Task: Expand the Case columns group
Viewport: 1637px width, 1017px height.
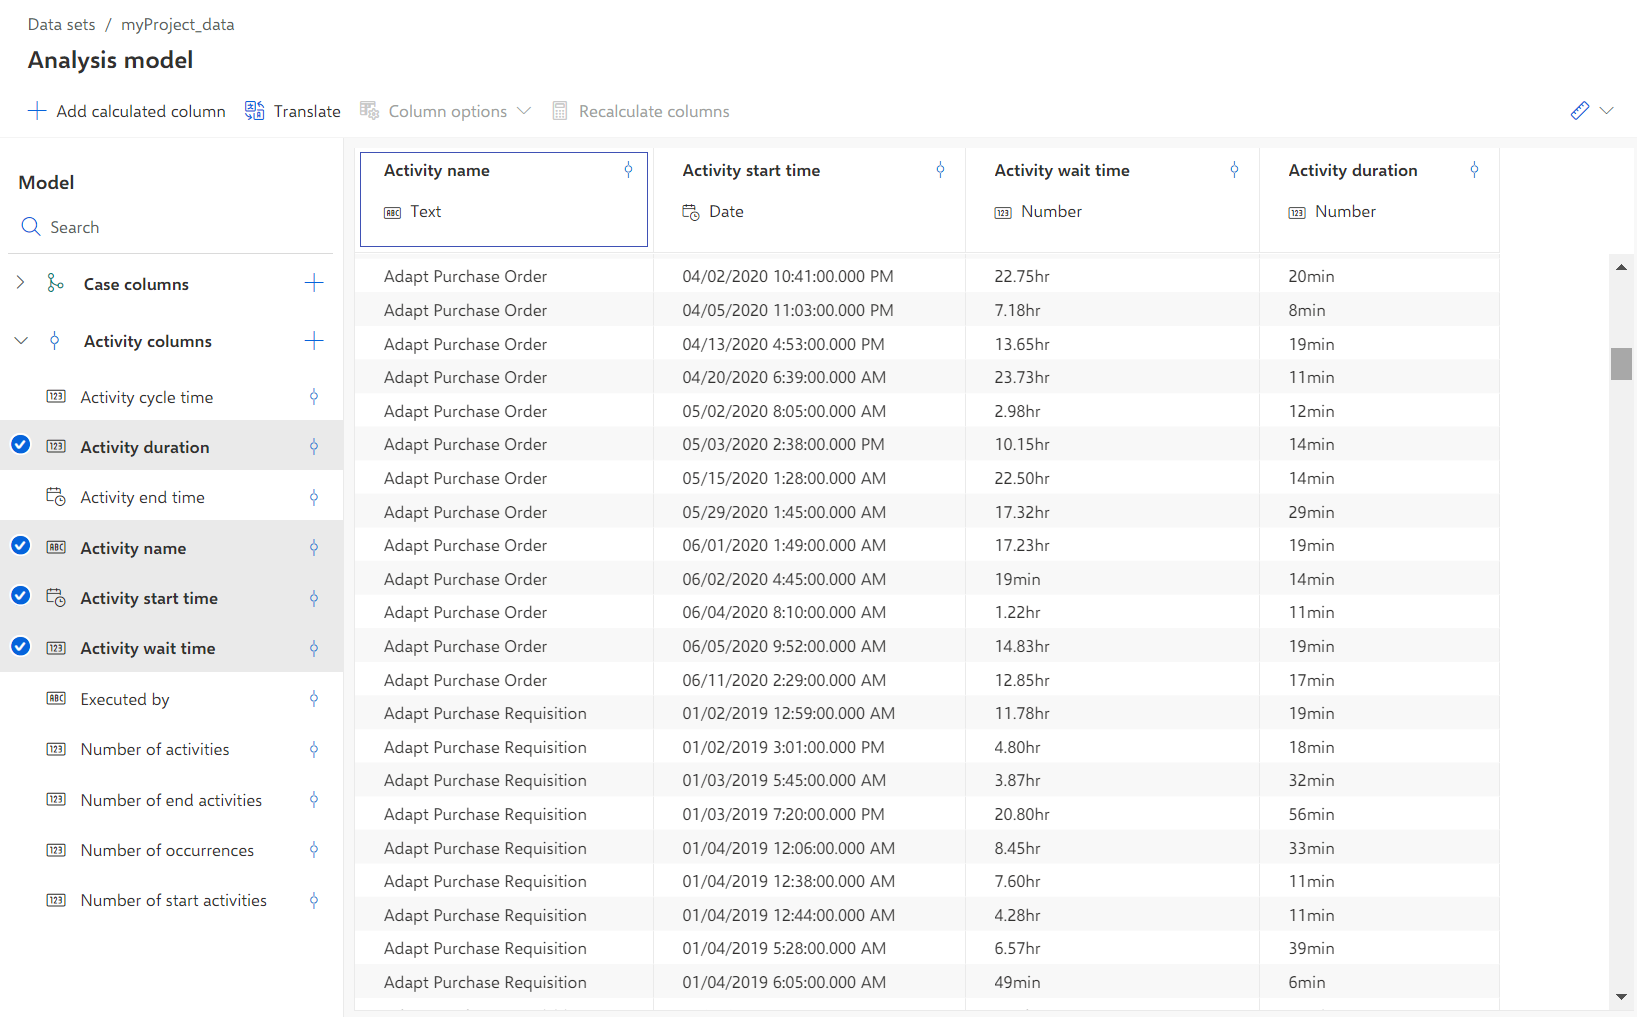Action: (20, 283)
